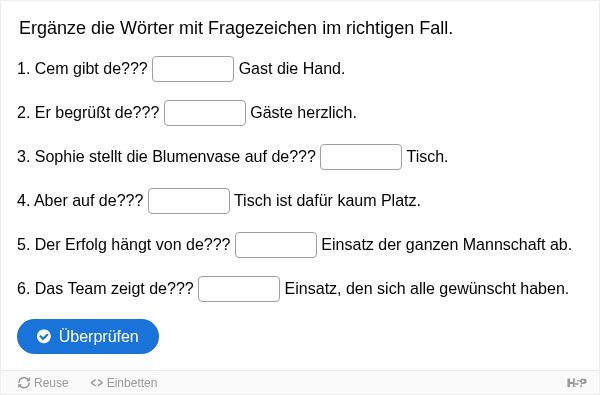The width and height of the screenshot is (600, 395).
Task: Focus the blank before 'Gäste herzlich'
Action: (205, 113)
